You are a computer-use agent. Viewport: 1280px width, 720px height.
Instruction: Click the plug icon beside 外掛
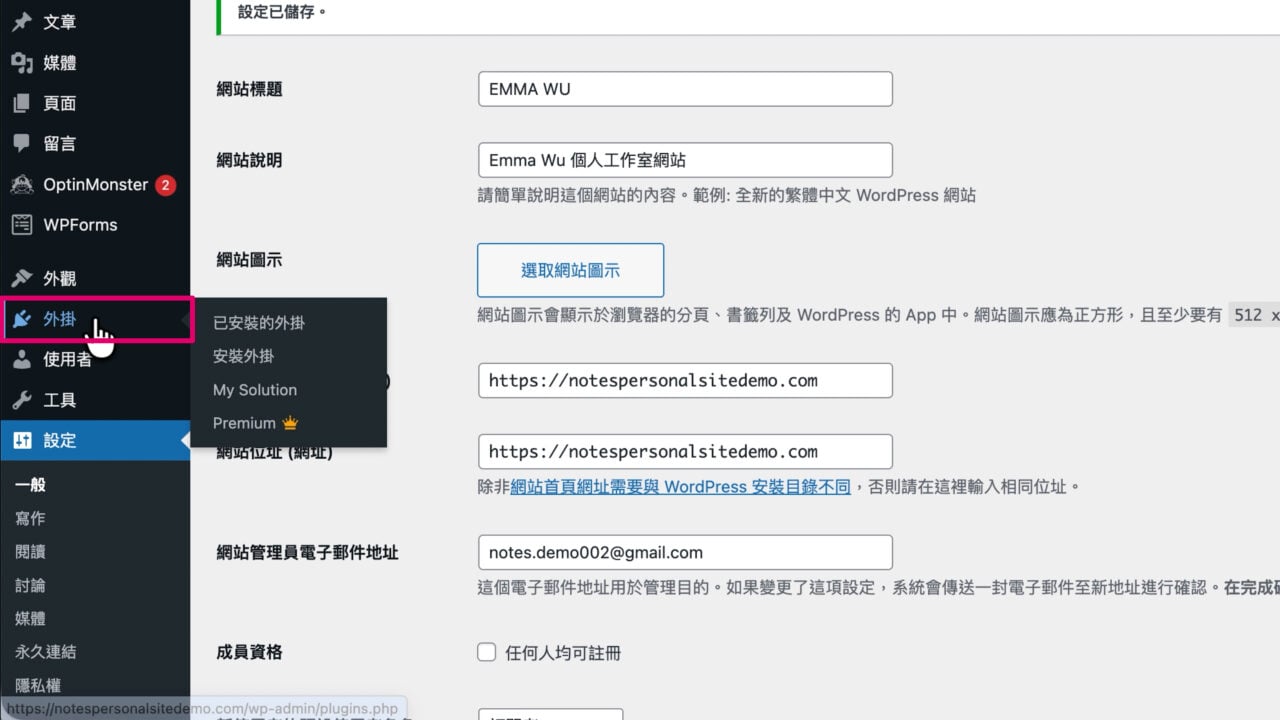[x=22, y=320]
